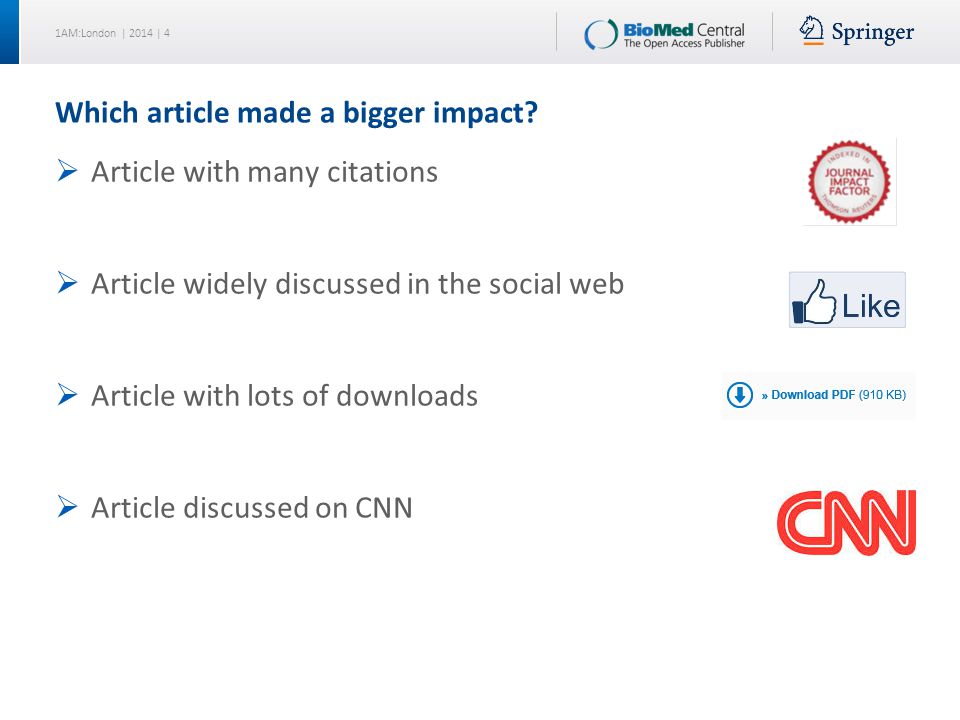Click 'The Open Access Publisher' tagline
960x720 pixels.
684,43
